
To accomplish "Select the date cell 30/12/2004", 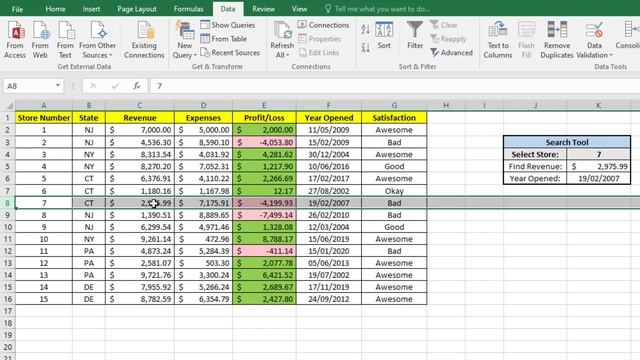I will click(x=329, y=155).
